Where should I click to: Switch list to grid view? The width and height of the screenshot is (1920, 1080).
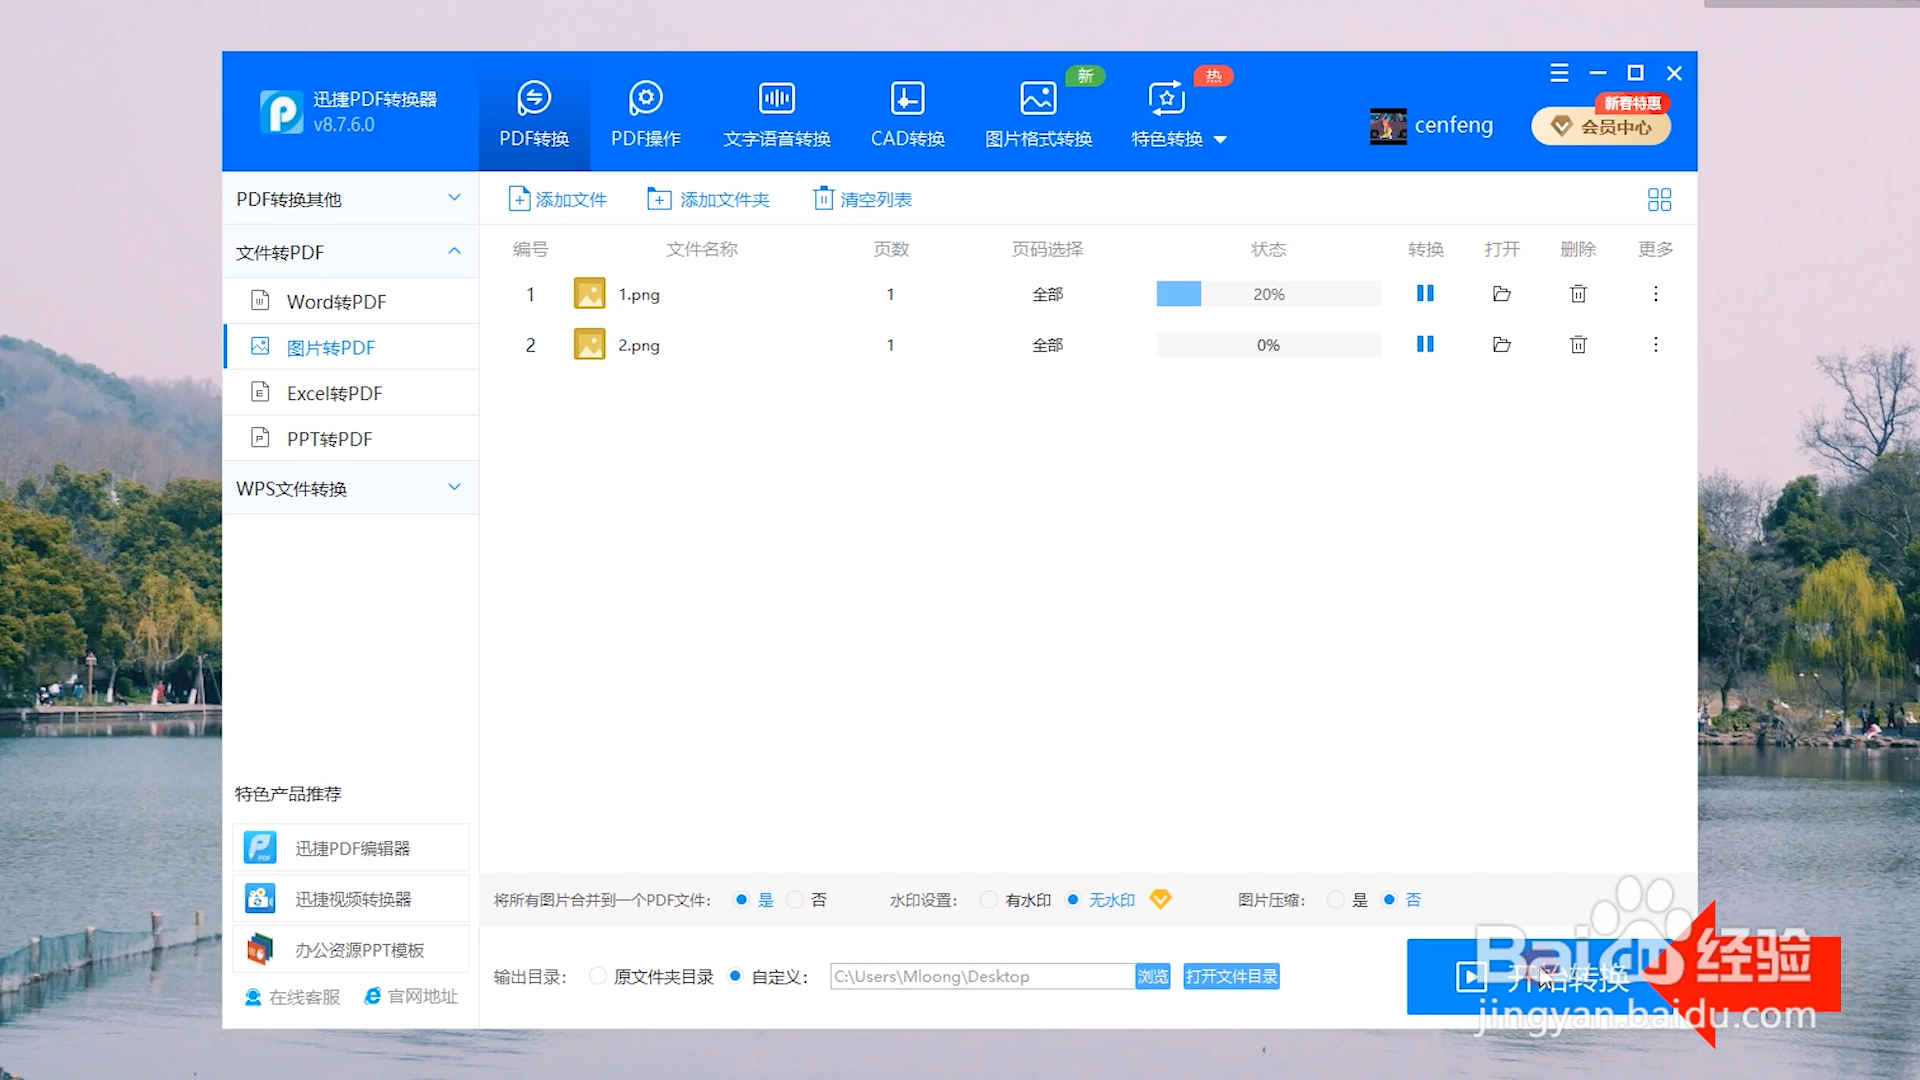1659,199
